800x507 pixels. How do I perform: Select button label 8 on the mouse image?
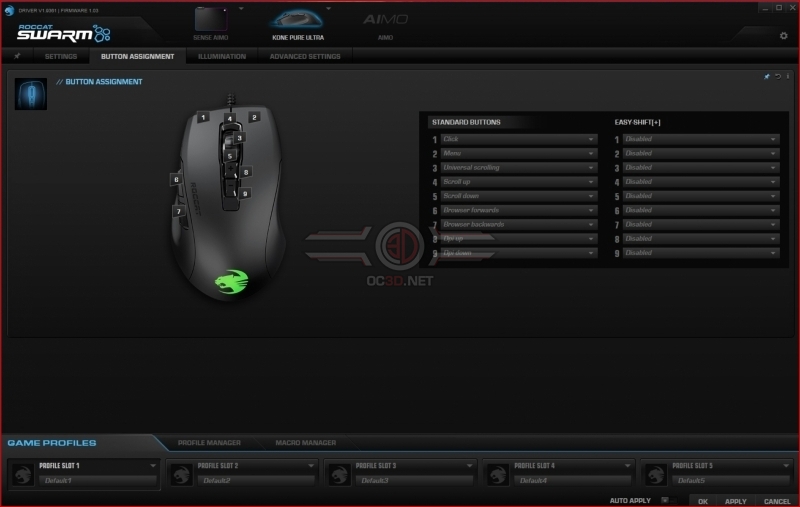[x=245, y=172]
